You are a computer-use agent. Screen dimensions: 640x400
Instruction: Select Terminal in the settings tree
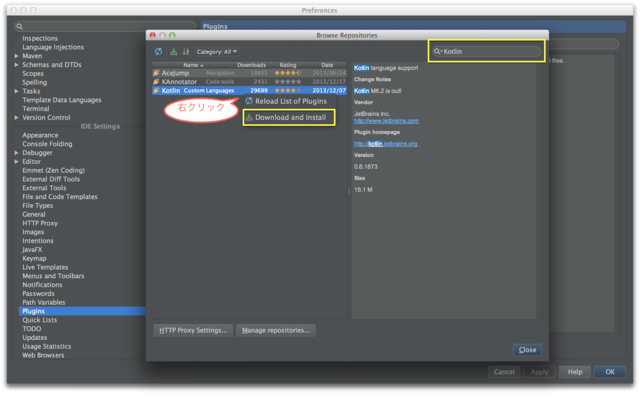(36, 109)
